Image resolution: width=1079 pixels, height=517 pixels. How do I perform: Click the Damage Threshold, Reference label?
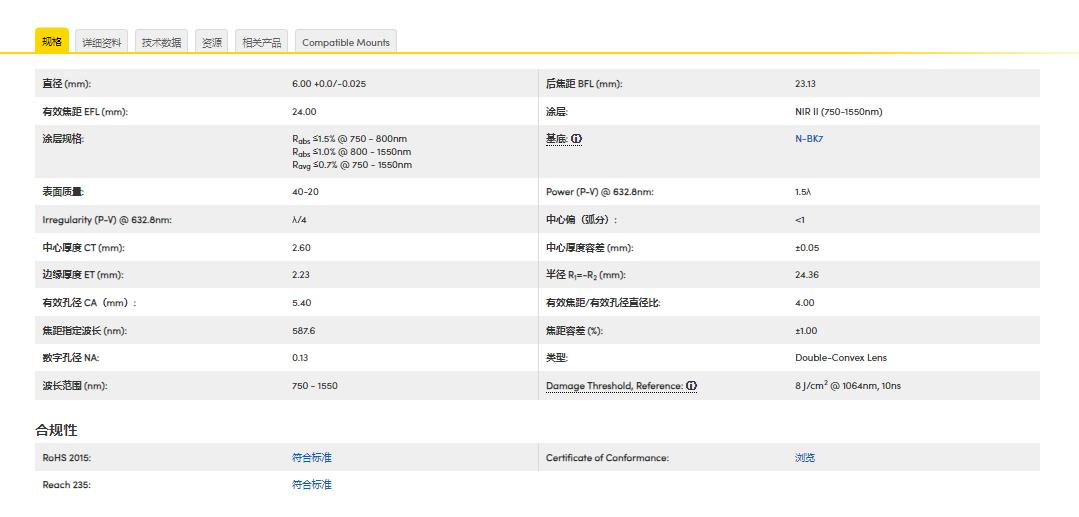pyautogui.click(x=615, y=386)
